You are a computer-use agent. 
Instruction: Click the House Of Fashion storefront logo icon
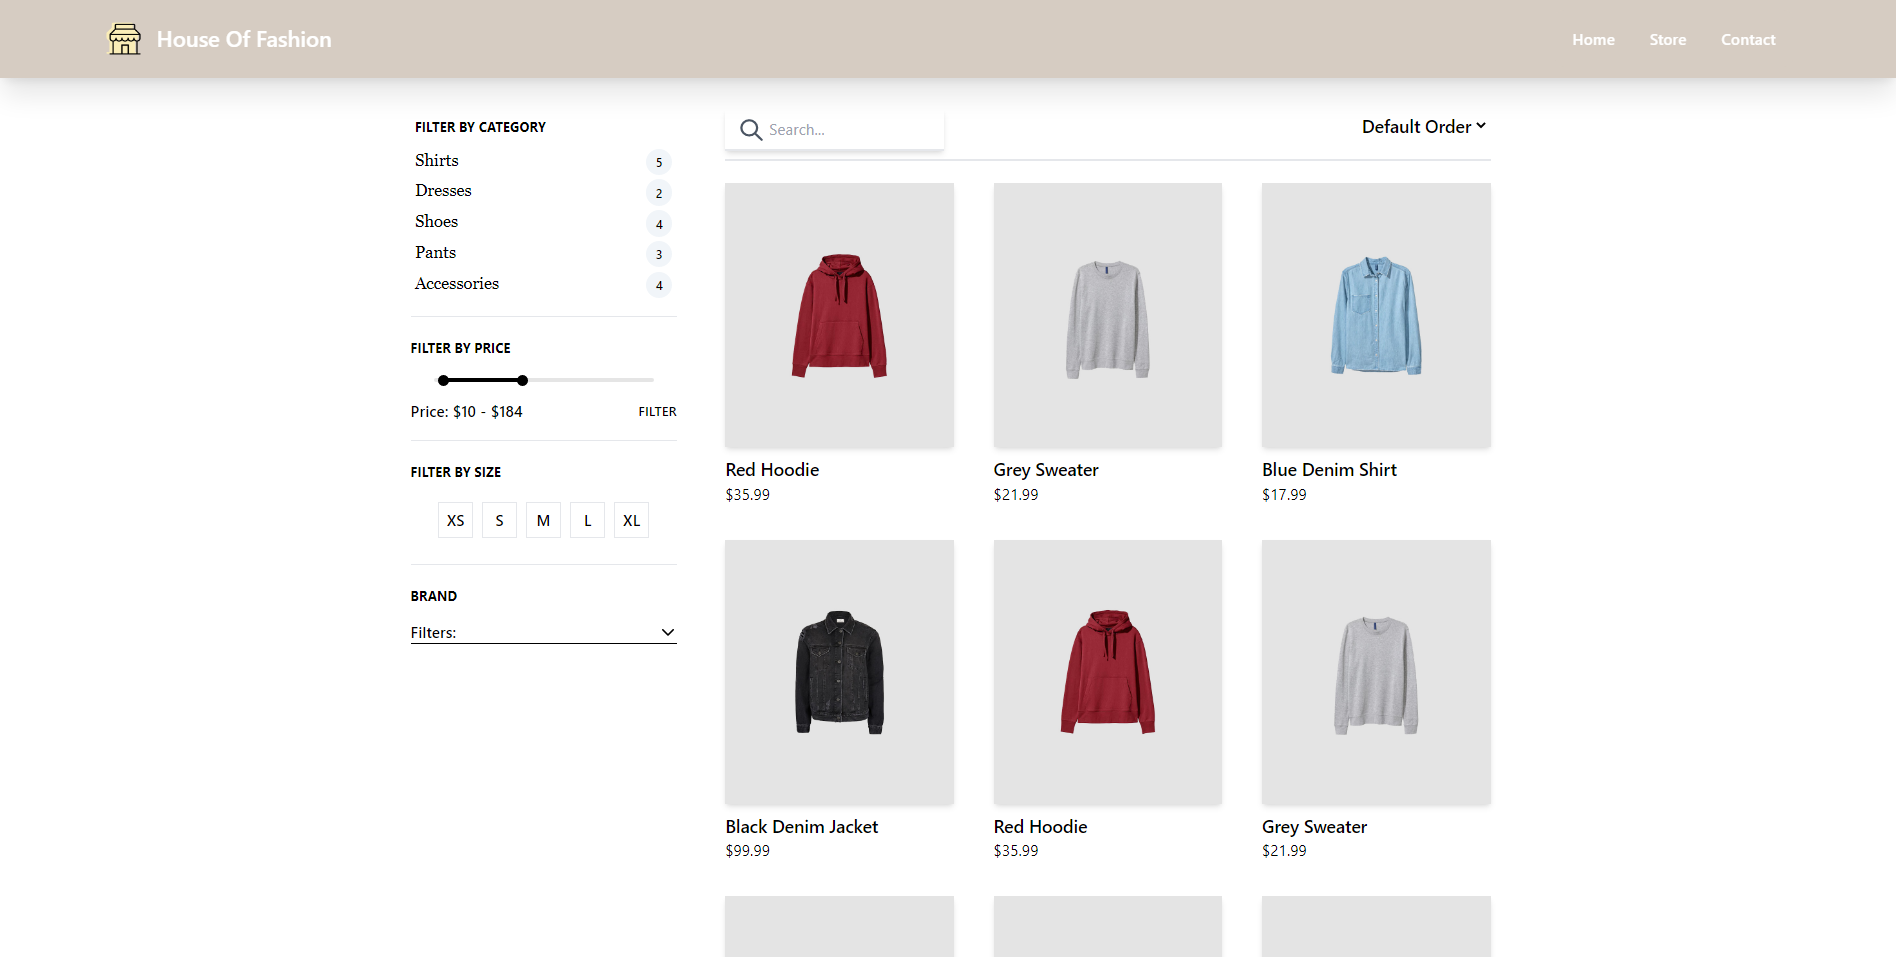click(x=124, y=39)
